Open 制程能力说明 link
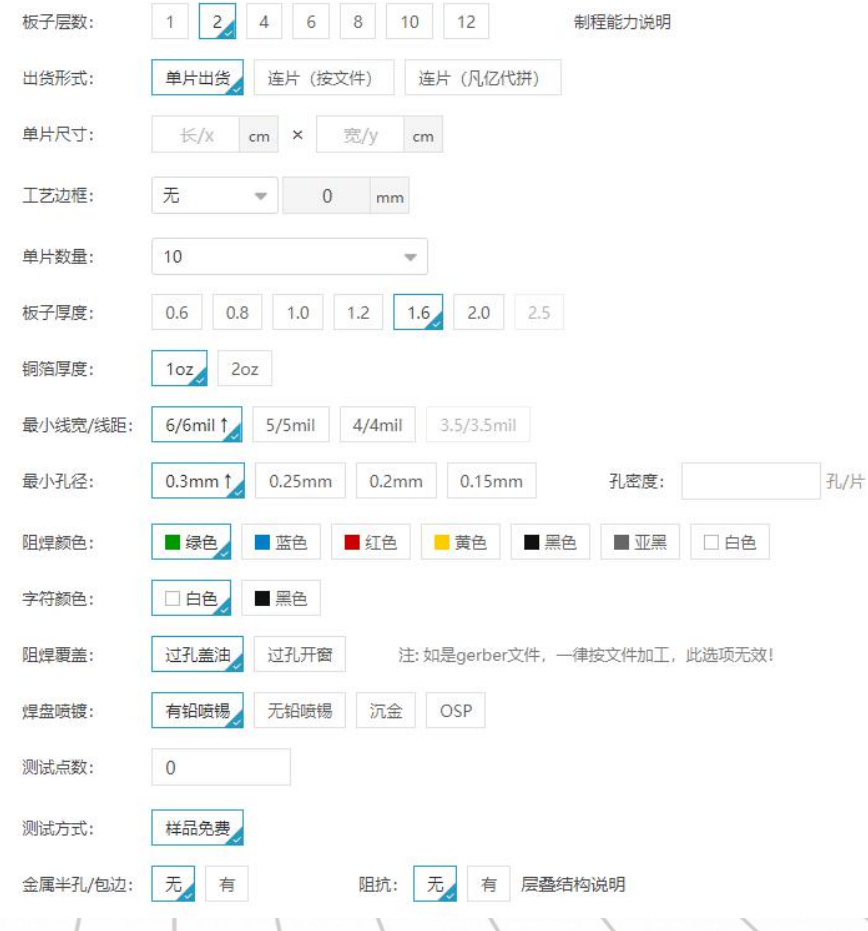The image size is (868, 931). (622, 22)
